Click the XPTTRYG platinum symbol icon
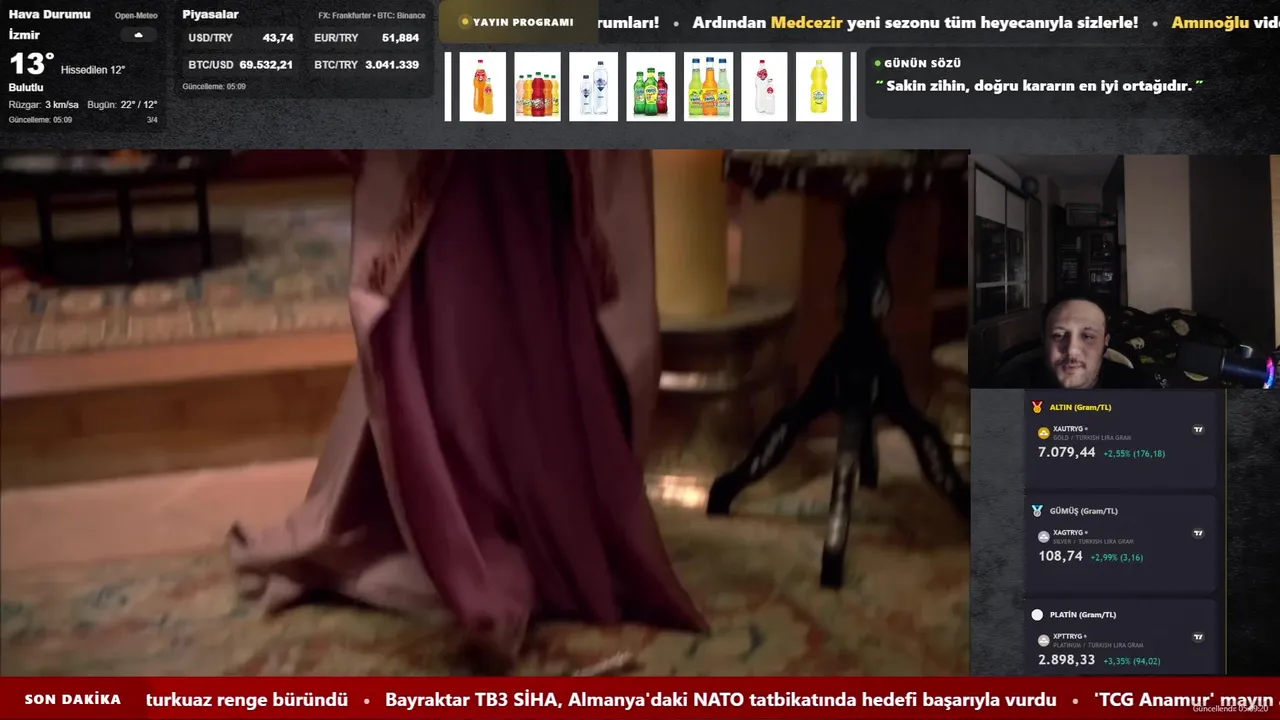Screen dimensions: 1280x720 [1044, 640]
